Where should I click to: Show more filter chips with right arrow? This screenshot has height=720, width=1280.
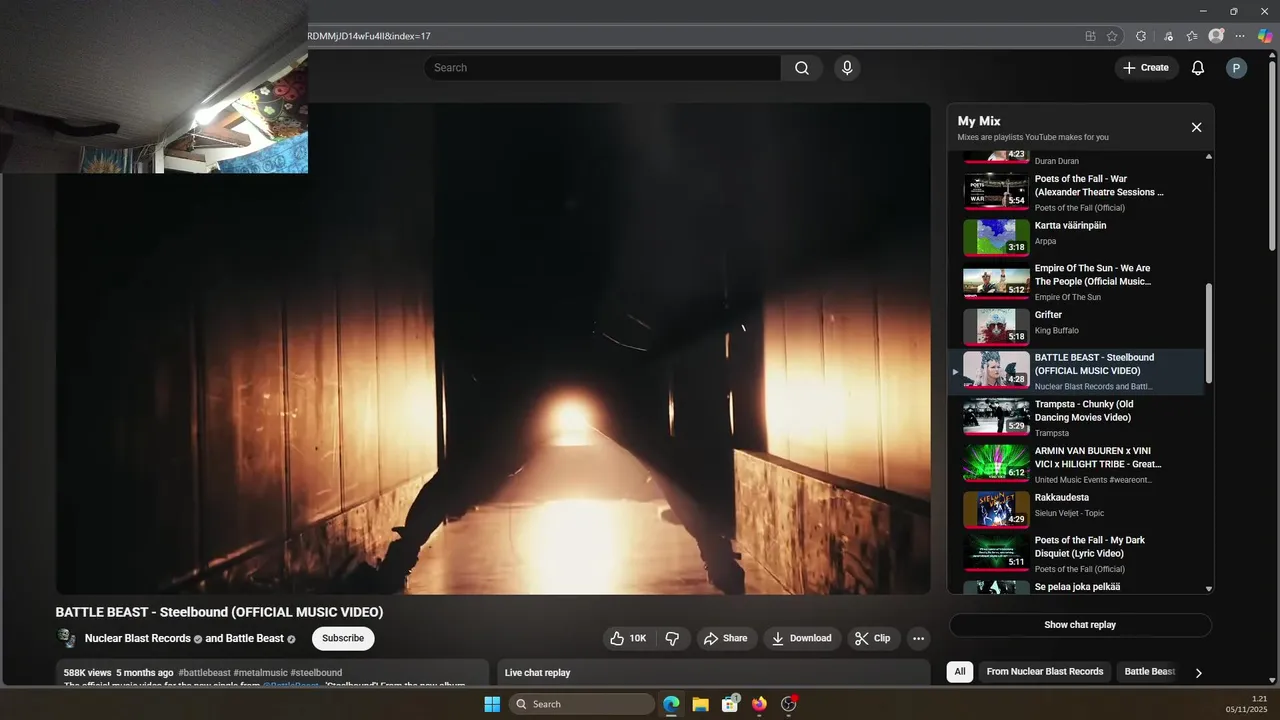coord(1198,673)
